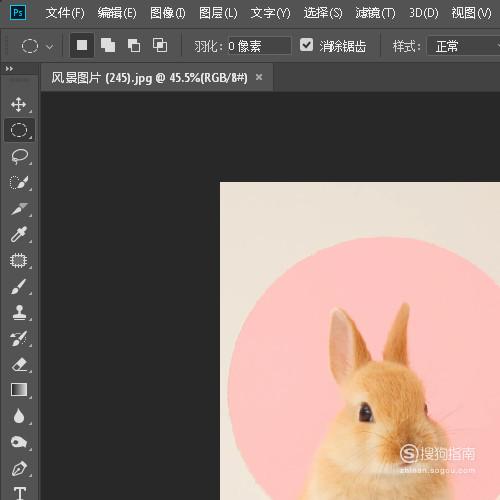Open the 编辑(E) menu
The image size is (500, 500).
(117, 13)
